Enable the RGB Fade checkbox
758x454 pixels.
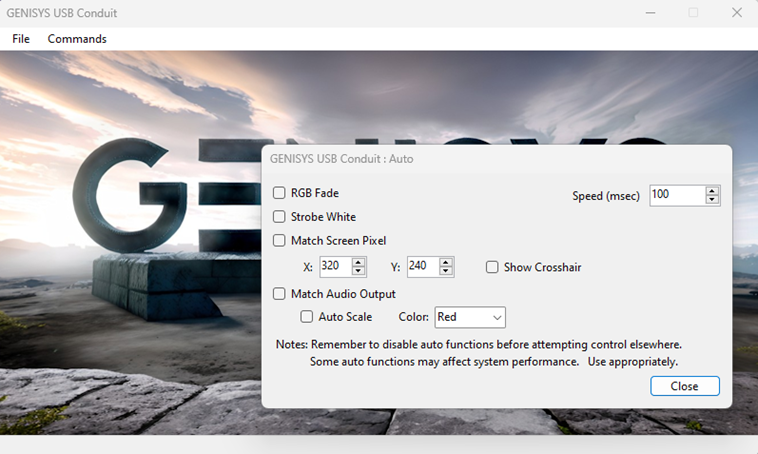pyautogui.click(x=279, y=193)
